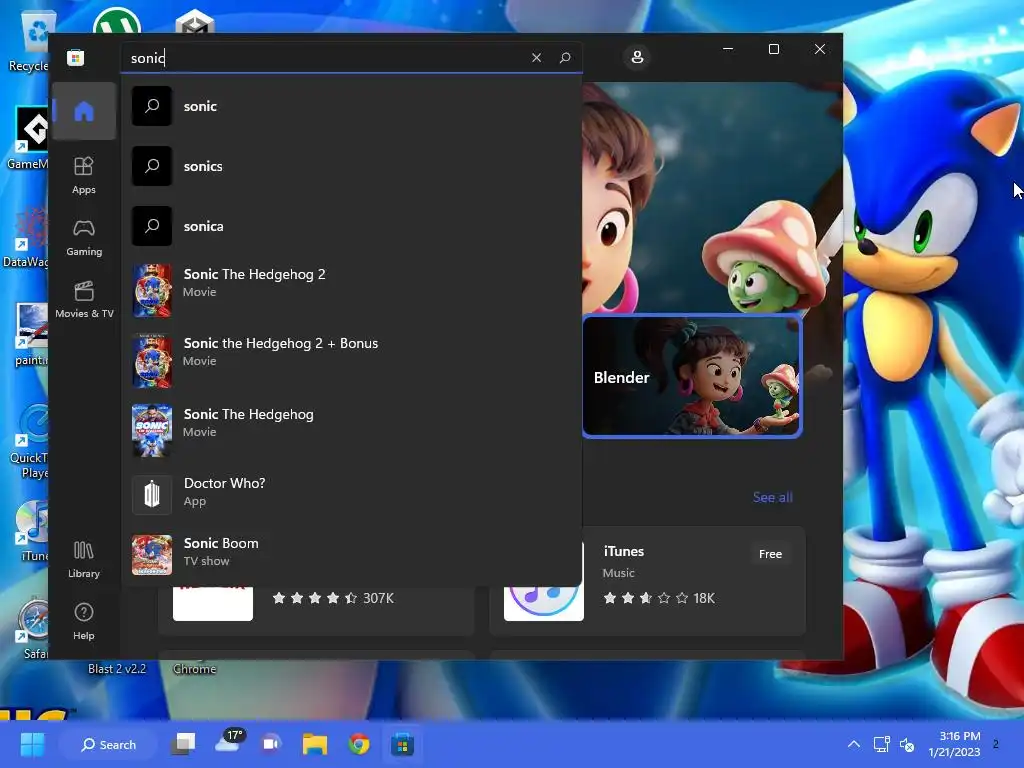Open Sonic The Hedgehog movie result

pyautogui.click(x=351, y=430)
